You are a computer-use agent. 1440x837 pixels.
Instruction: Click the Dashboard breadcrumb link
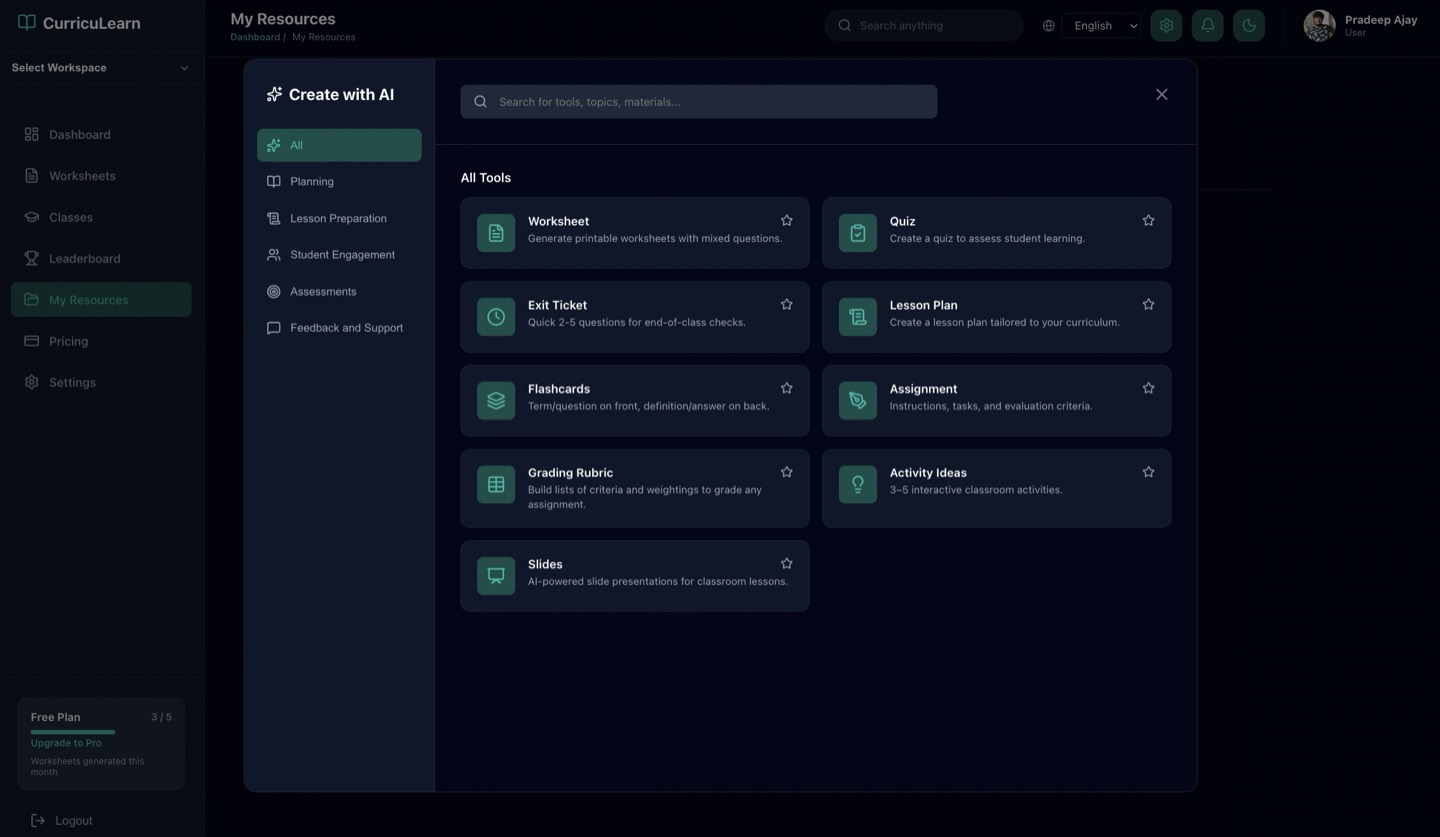coord(255,37)
